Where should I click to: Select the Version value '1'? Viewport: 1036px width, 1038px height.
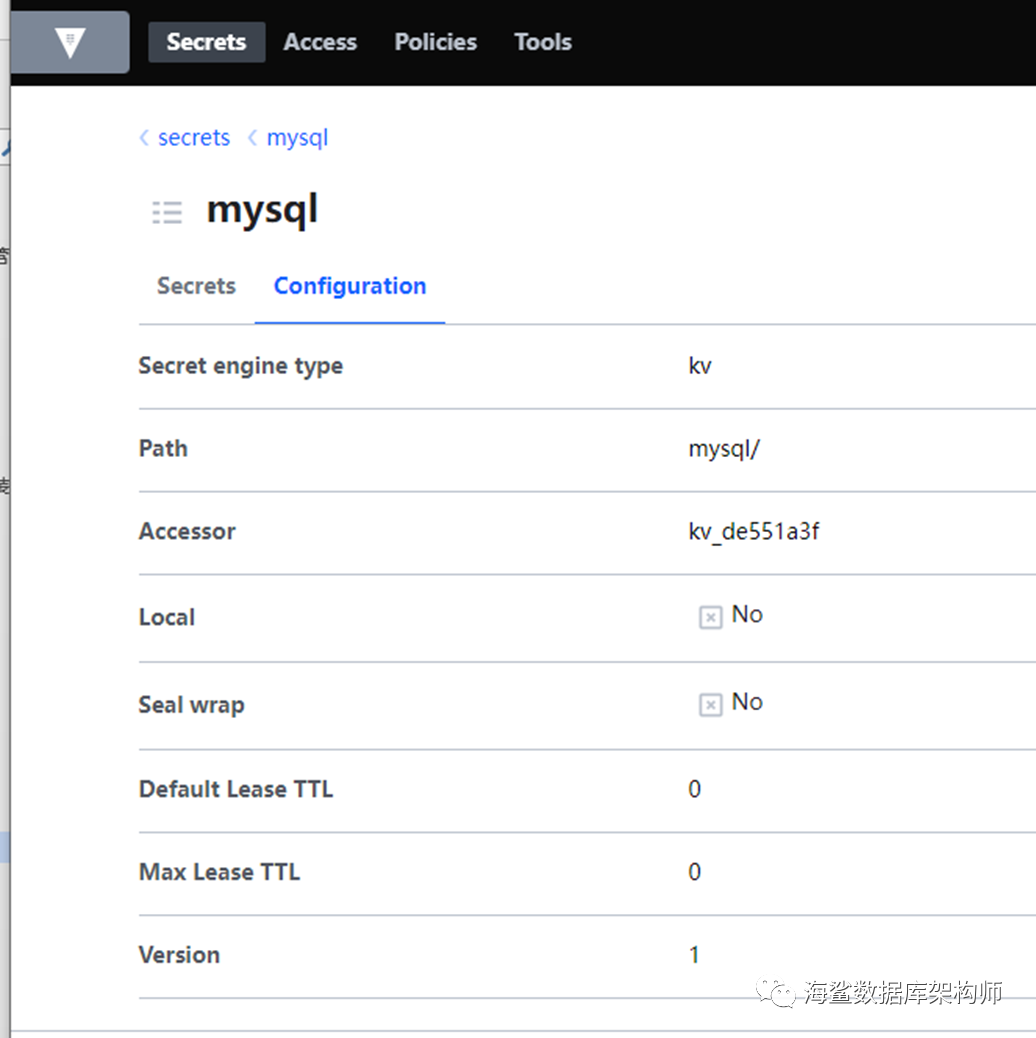[694, 955]
